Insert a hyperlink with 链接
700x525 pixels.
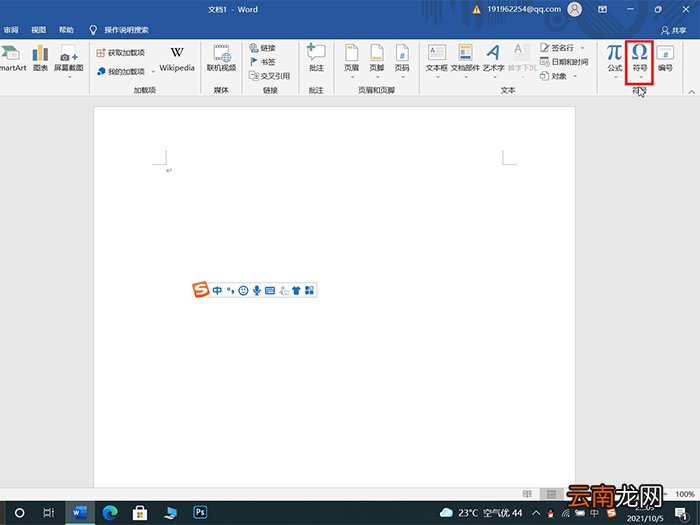coord(262,48)
